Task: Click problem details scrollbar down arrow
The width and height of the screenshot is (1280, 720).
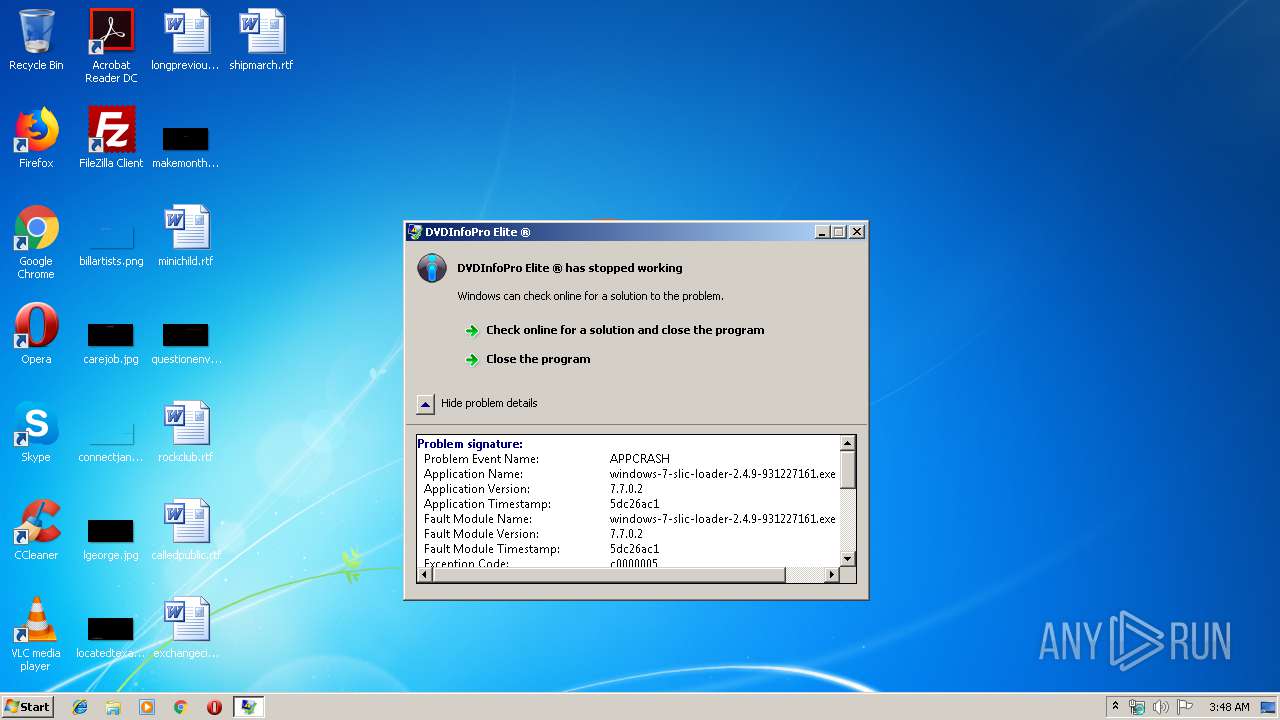Action: coord(848,559)
